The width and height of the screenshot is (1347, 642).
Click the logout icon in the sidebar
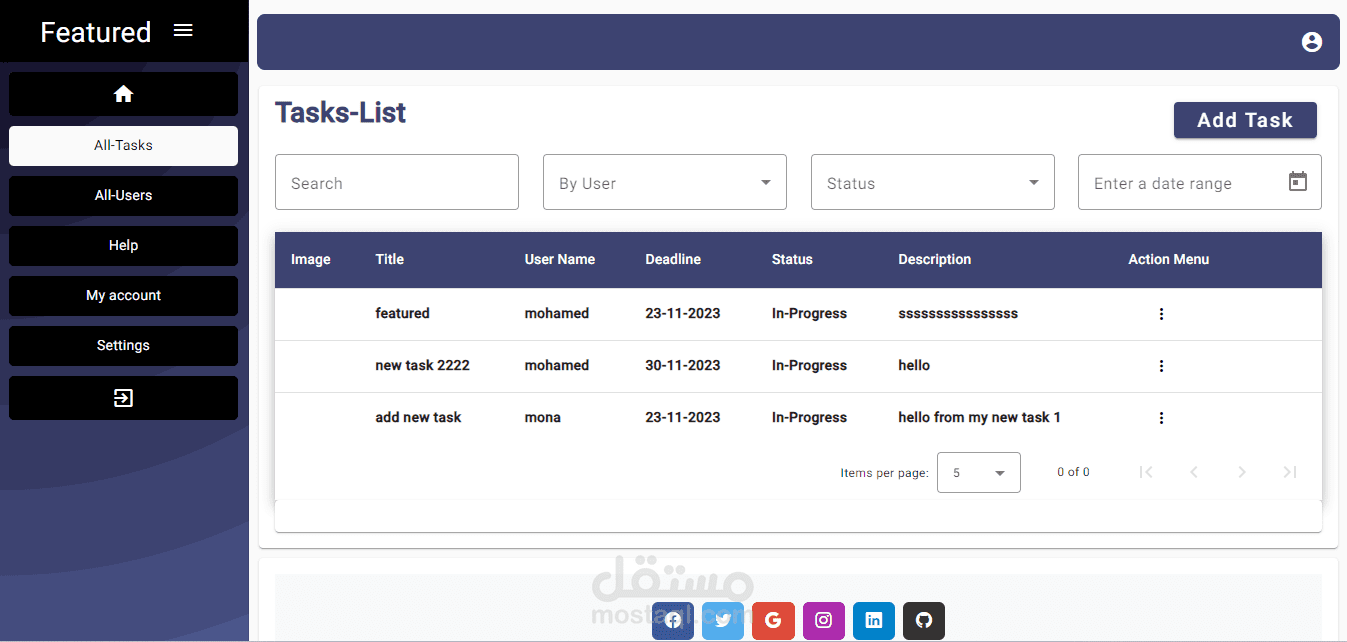click(123, 398)
